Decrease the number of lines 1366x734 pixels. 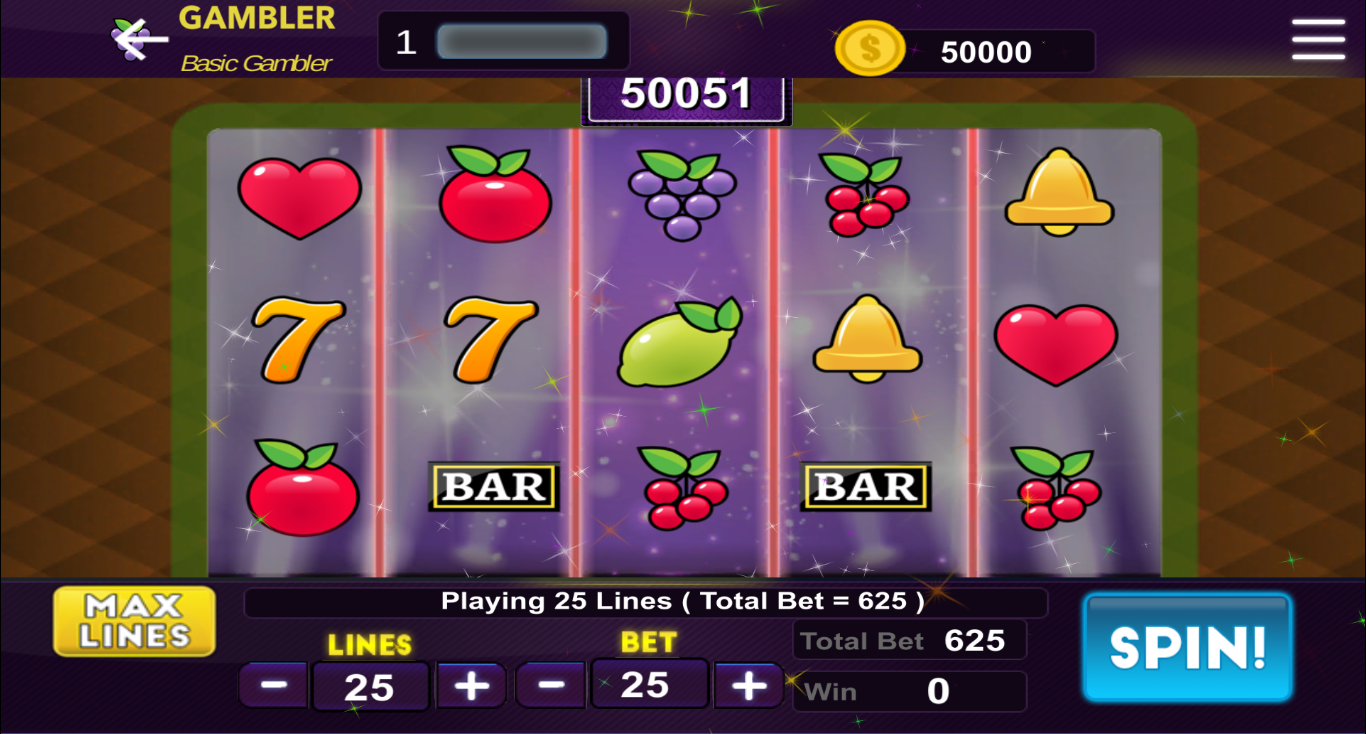[274, 686]
